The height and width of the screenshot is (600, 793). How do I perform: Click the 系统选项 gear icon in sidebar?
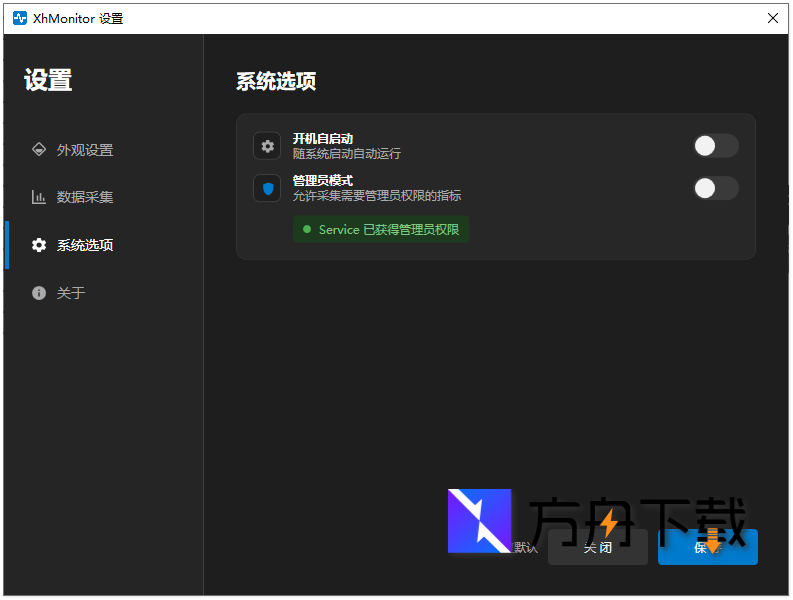pos(39,245)
